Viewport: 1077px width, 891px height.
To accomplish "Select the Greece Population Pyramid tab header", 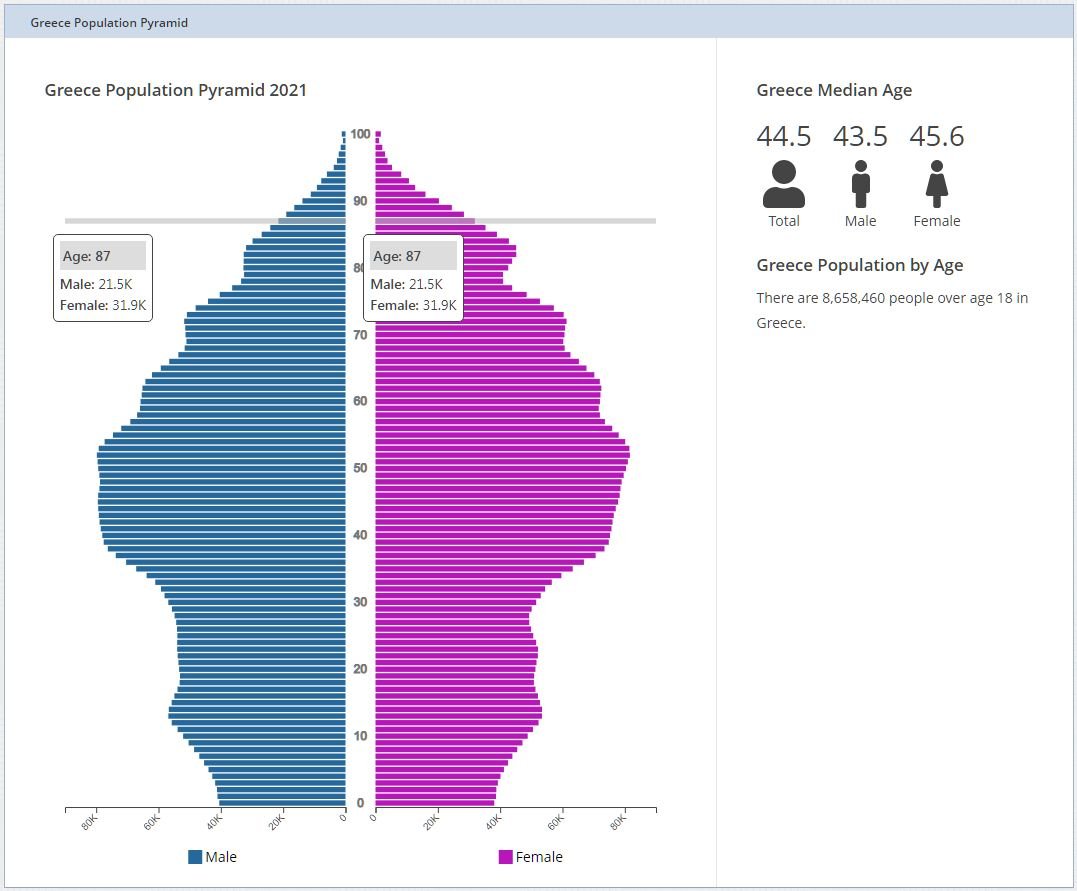I will (x=109, y=22).
